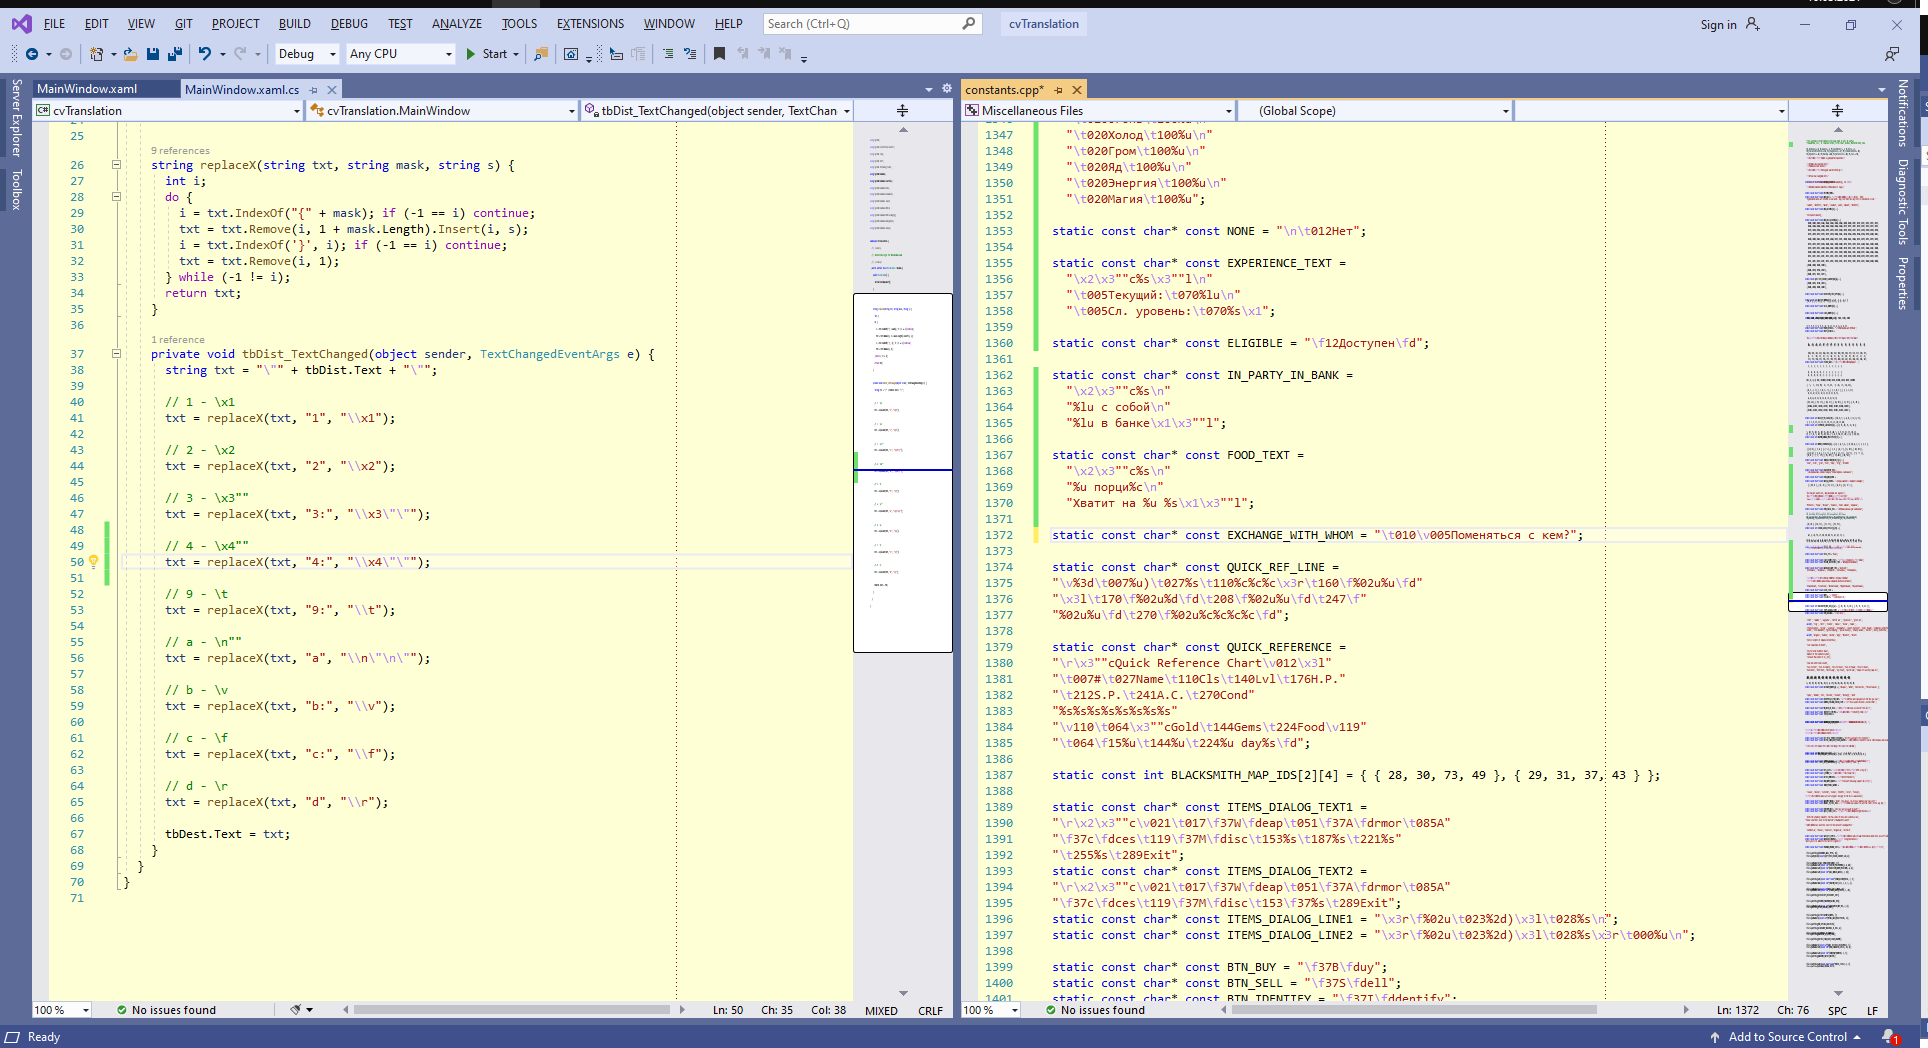Open the EXTENSIONS menu

point(590,24)
